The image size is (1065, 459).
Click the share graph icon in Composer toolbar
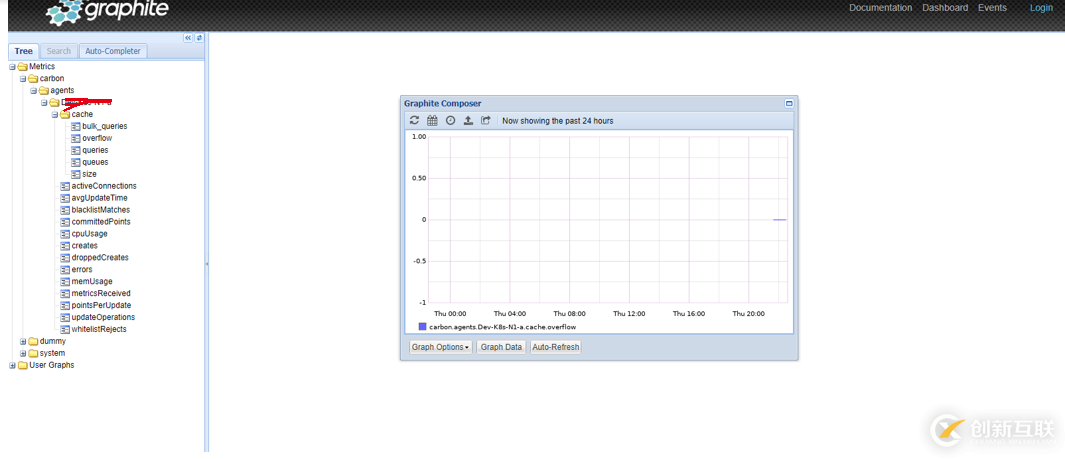[x=486, y=120]
